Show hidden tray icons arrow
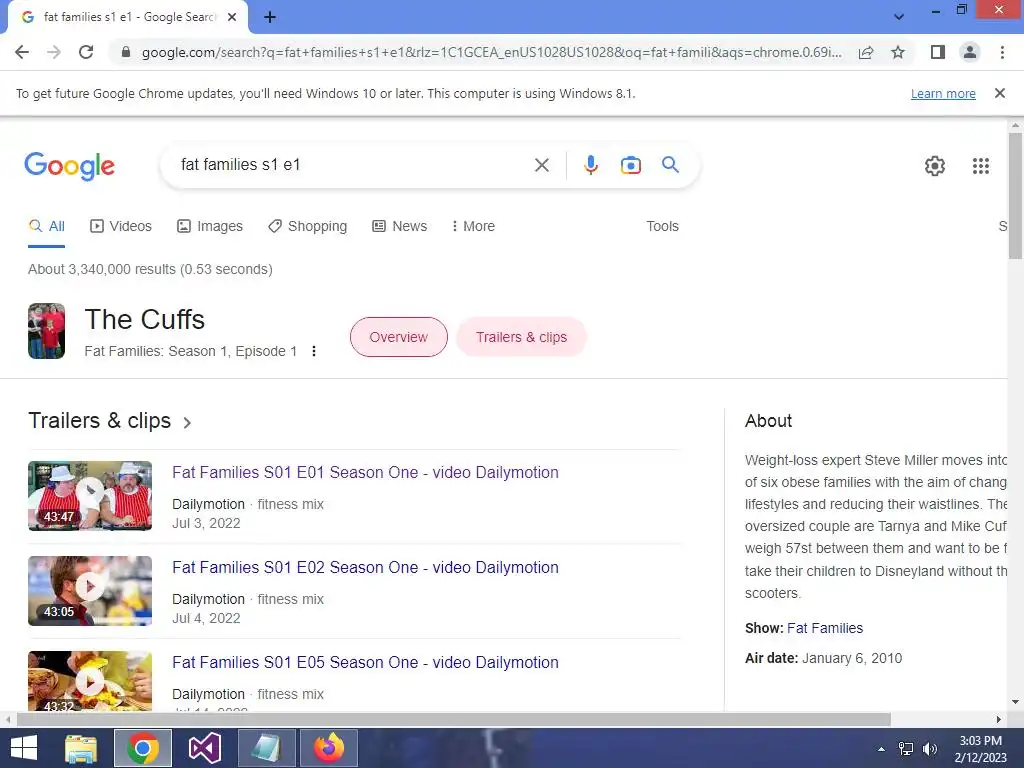 pyautogui.click(x=882, y=749)
